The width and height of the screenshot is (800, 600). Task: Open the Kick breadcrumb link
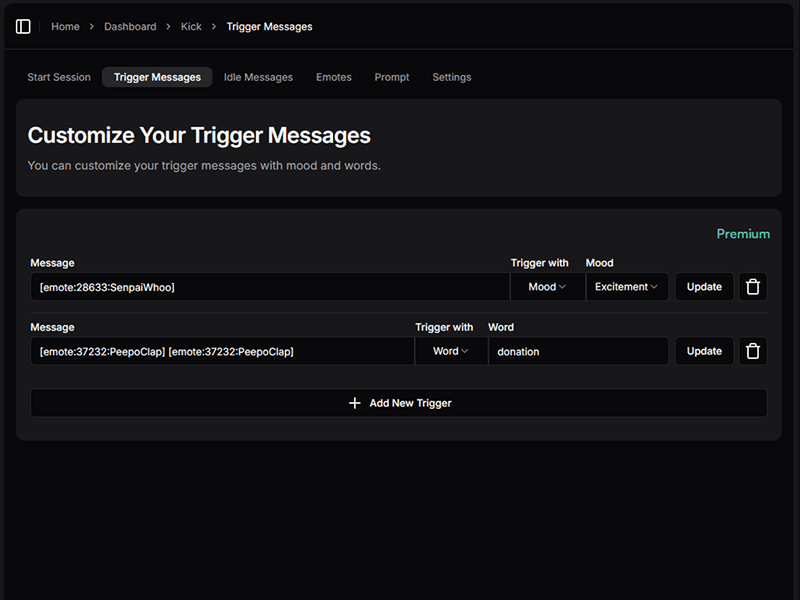coord(191,27)
